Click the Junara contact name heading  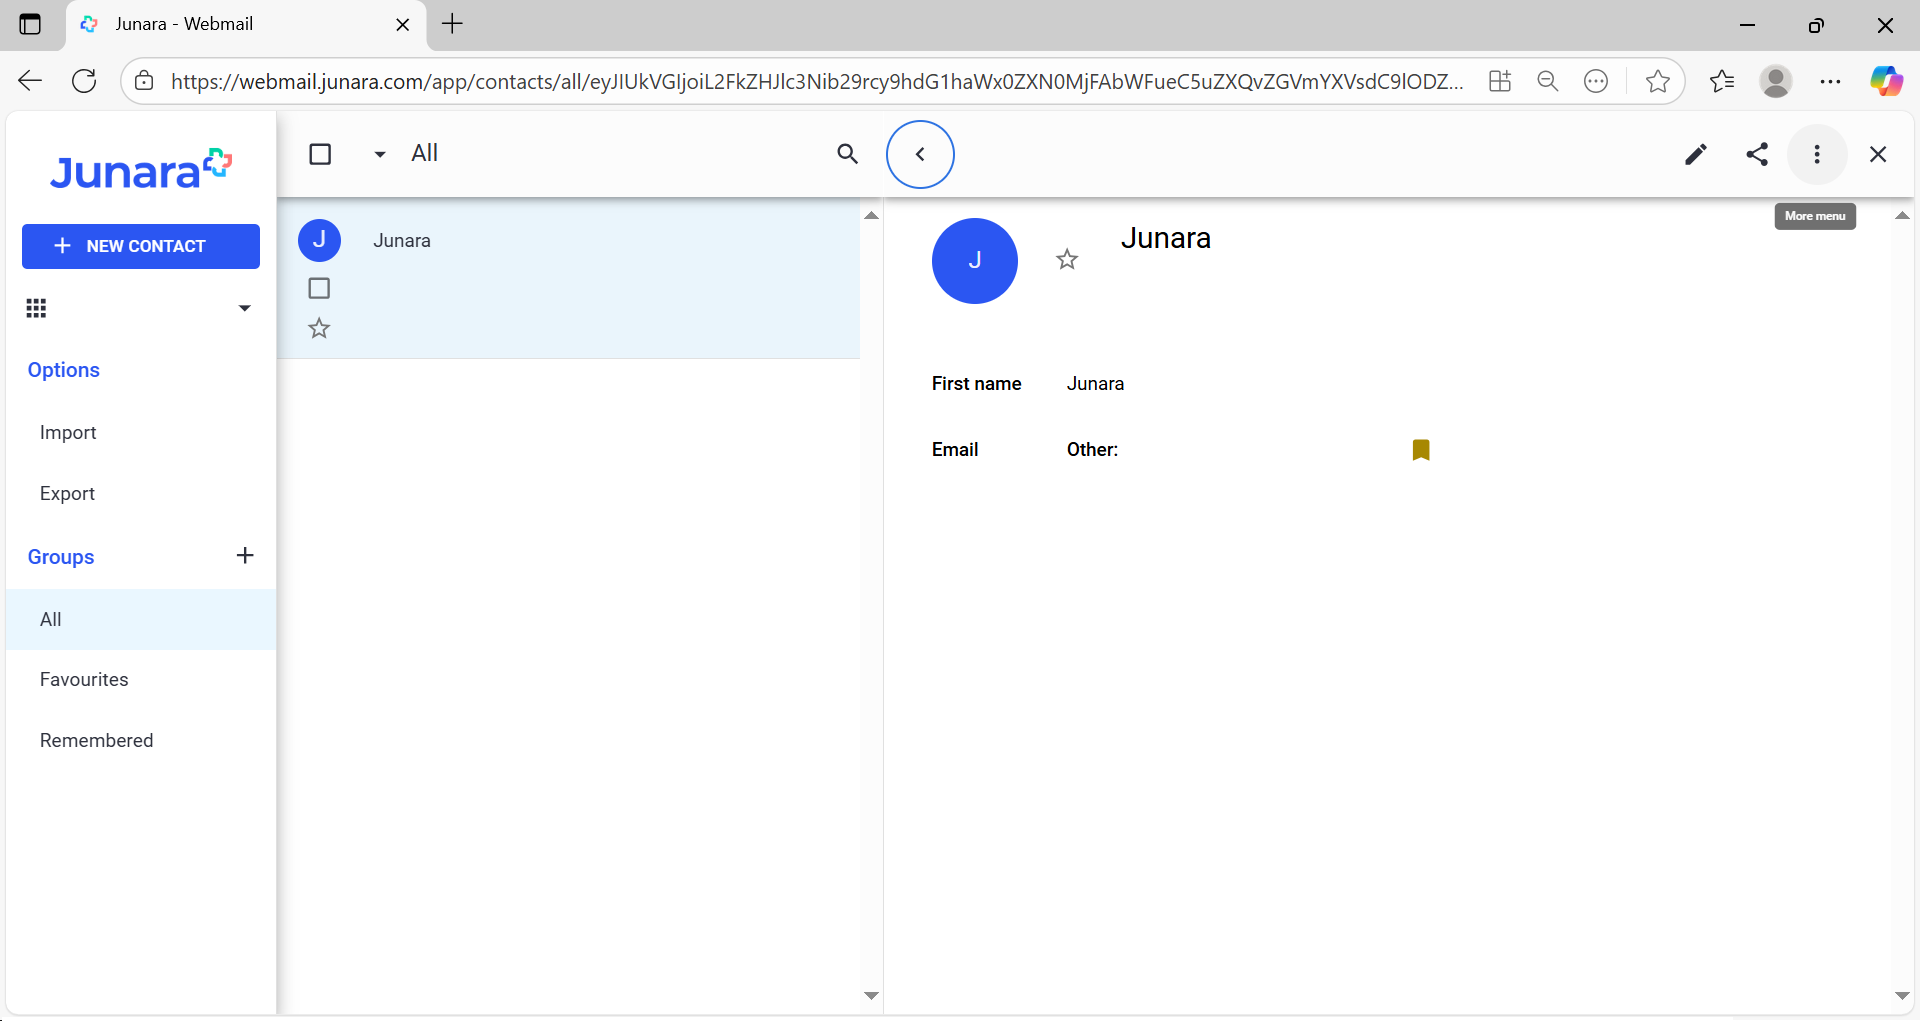point(1166,238)
